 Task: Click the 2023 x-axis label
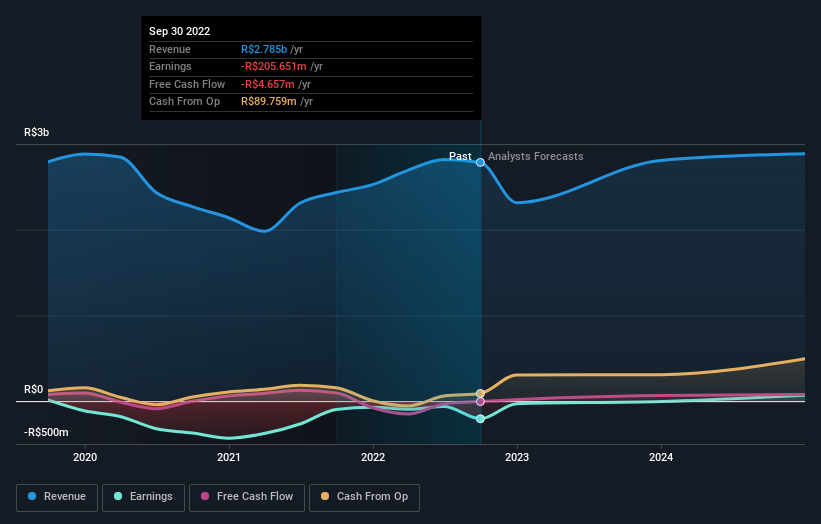(x=517, y=457)
